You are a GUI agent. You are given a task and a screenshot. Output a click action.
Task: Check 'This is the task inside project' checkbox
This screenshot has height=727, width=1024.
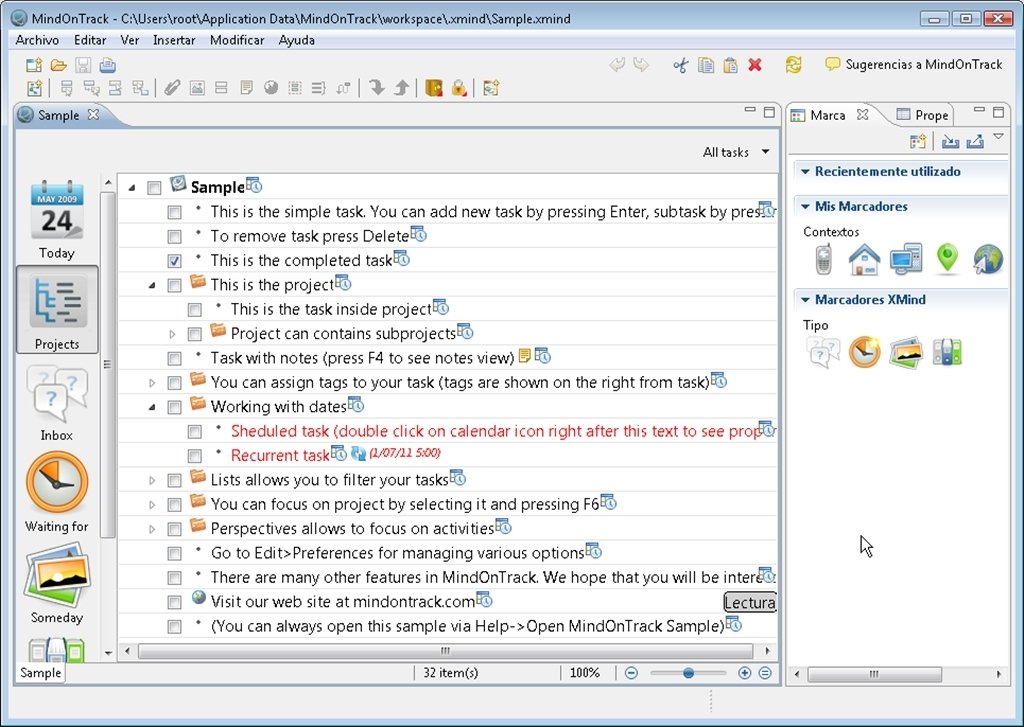195,310
